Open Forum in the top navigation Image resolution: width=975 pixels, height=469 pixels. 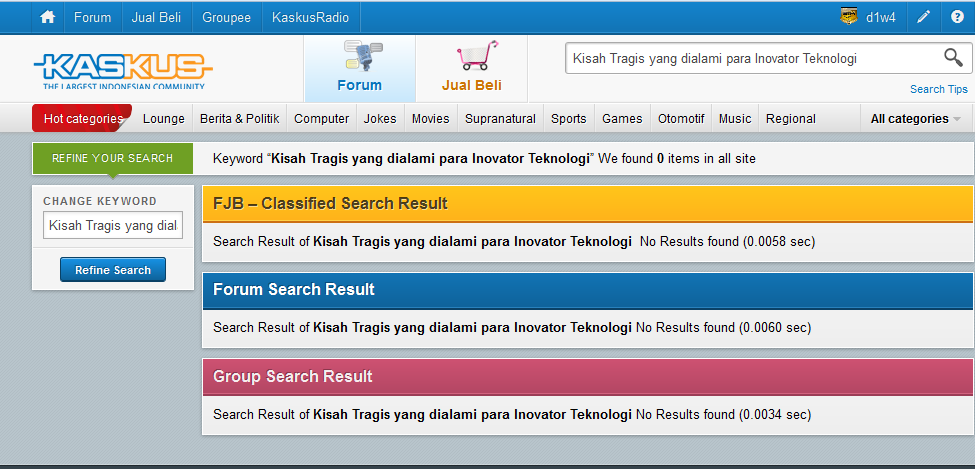pyautogui.click(x=92, y=17)
